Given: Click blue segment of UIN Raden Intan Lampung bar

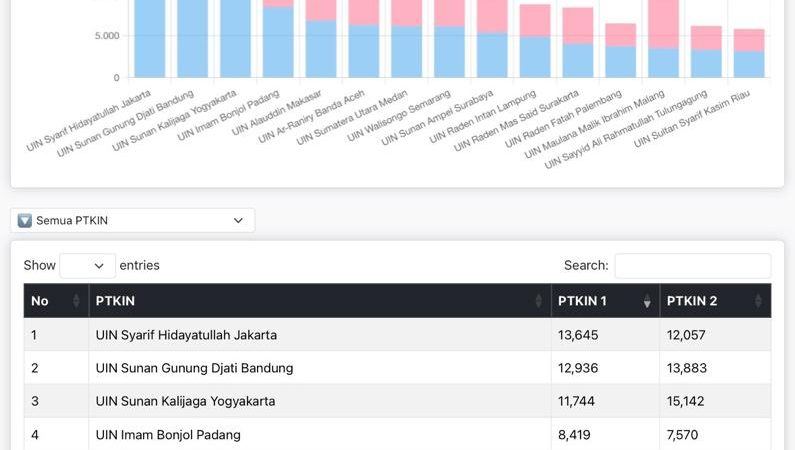Looking at the screenshot, I should click(x=535, y=57).
